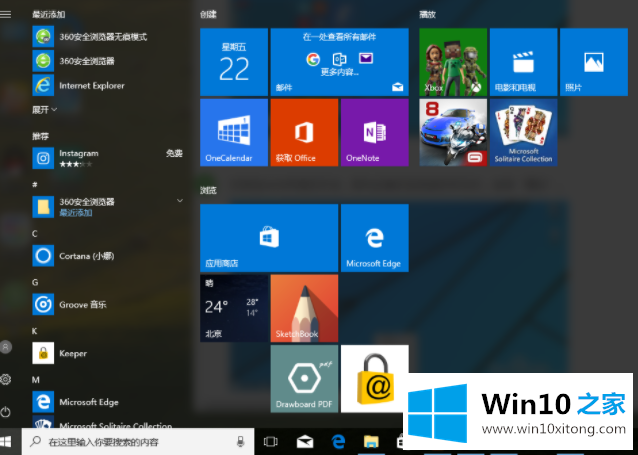Open the 360安全浏览器 folder entry
Screen dimensions: 638x455
[x=108, y=207]
